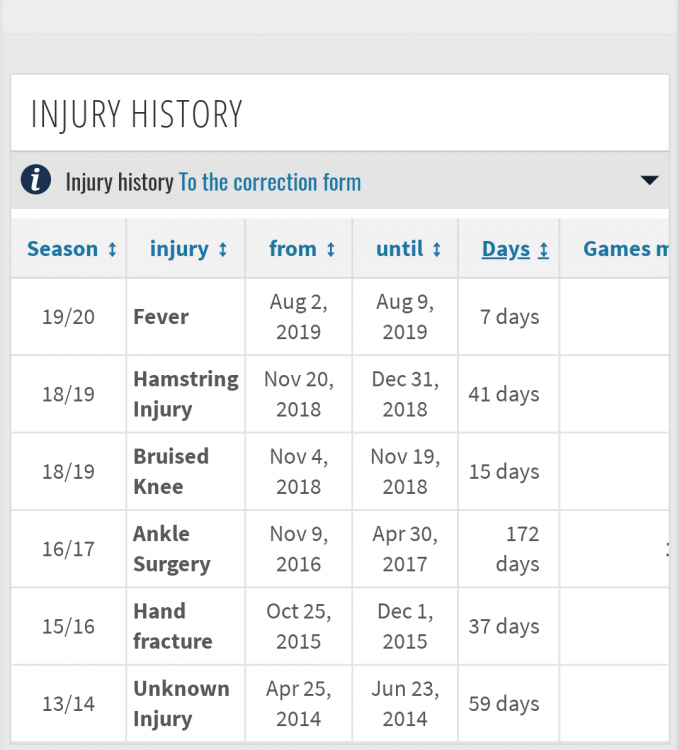Select the Ankle Surgery row
680x750 pixels.
pyautogui.click(x=340, y=549)
